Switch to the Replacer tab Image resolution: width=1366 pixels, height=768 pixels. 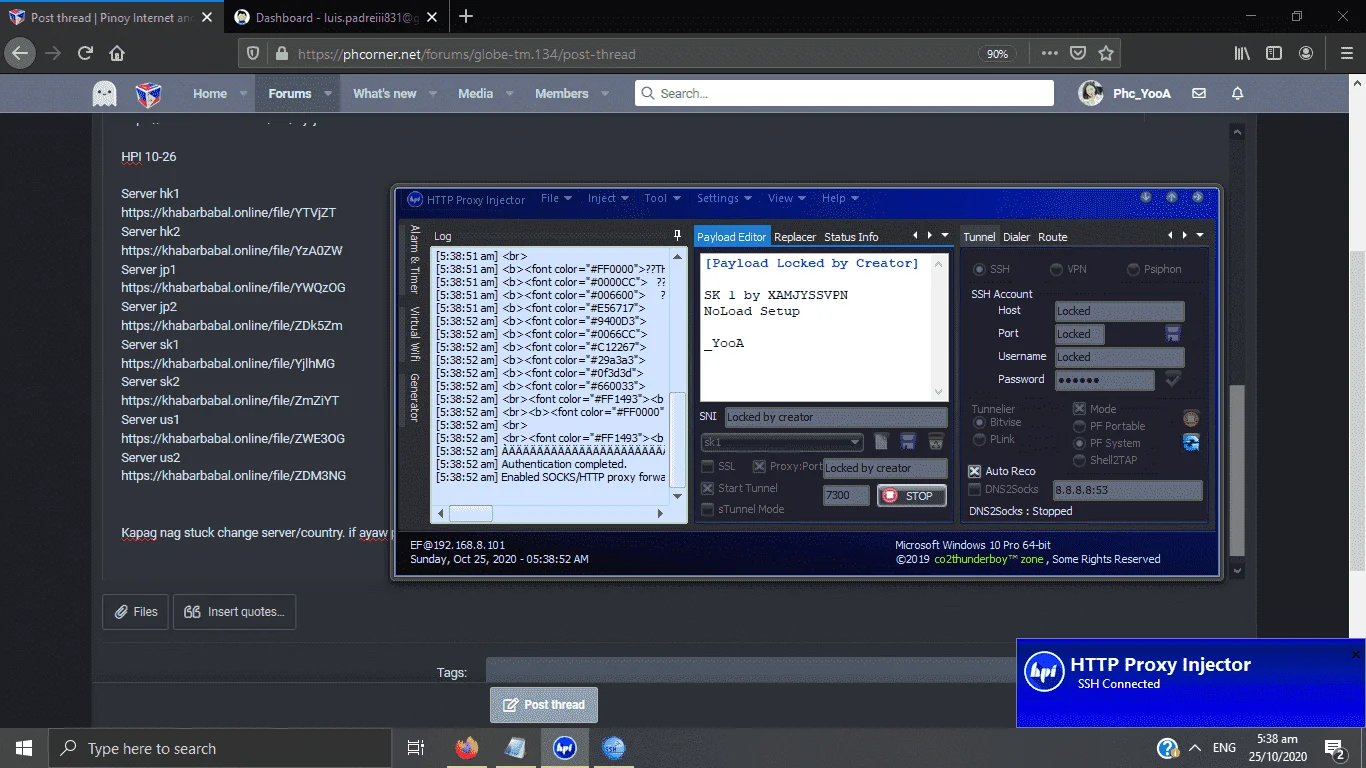click(x=795, y=237)
